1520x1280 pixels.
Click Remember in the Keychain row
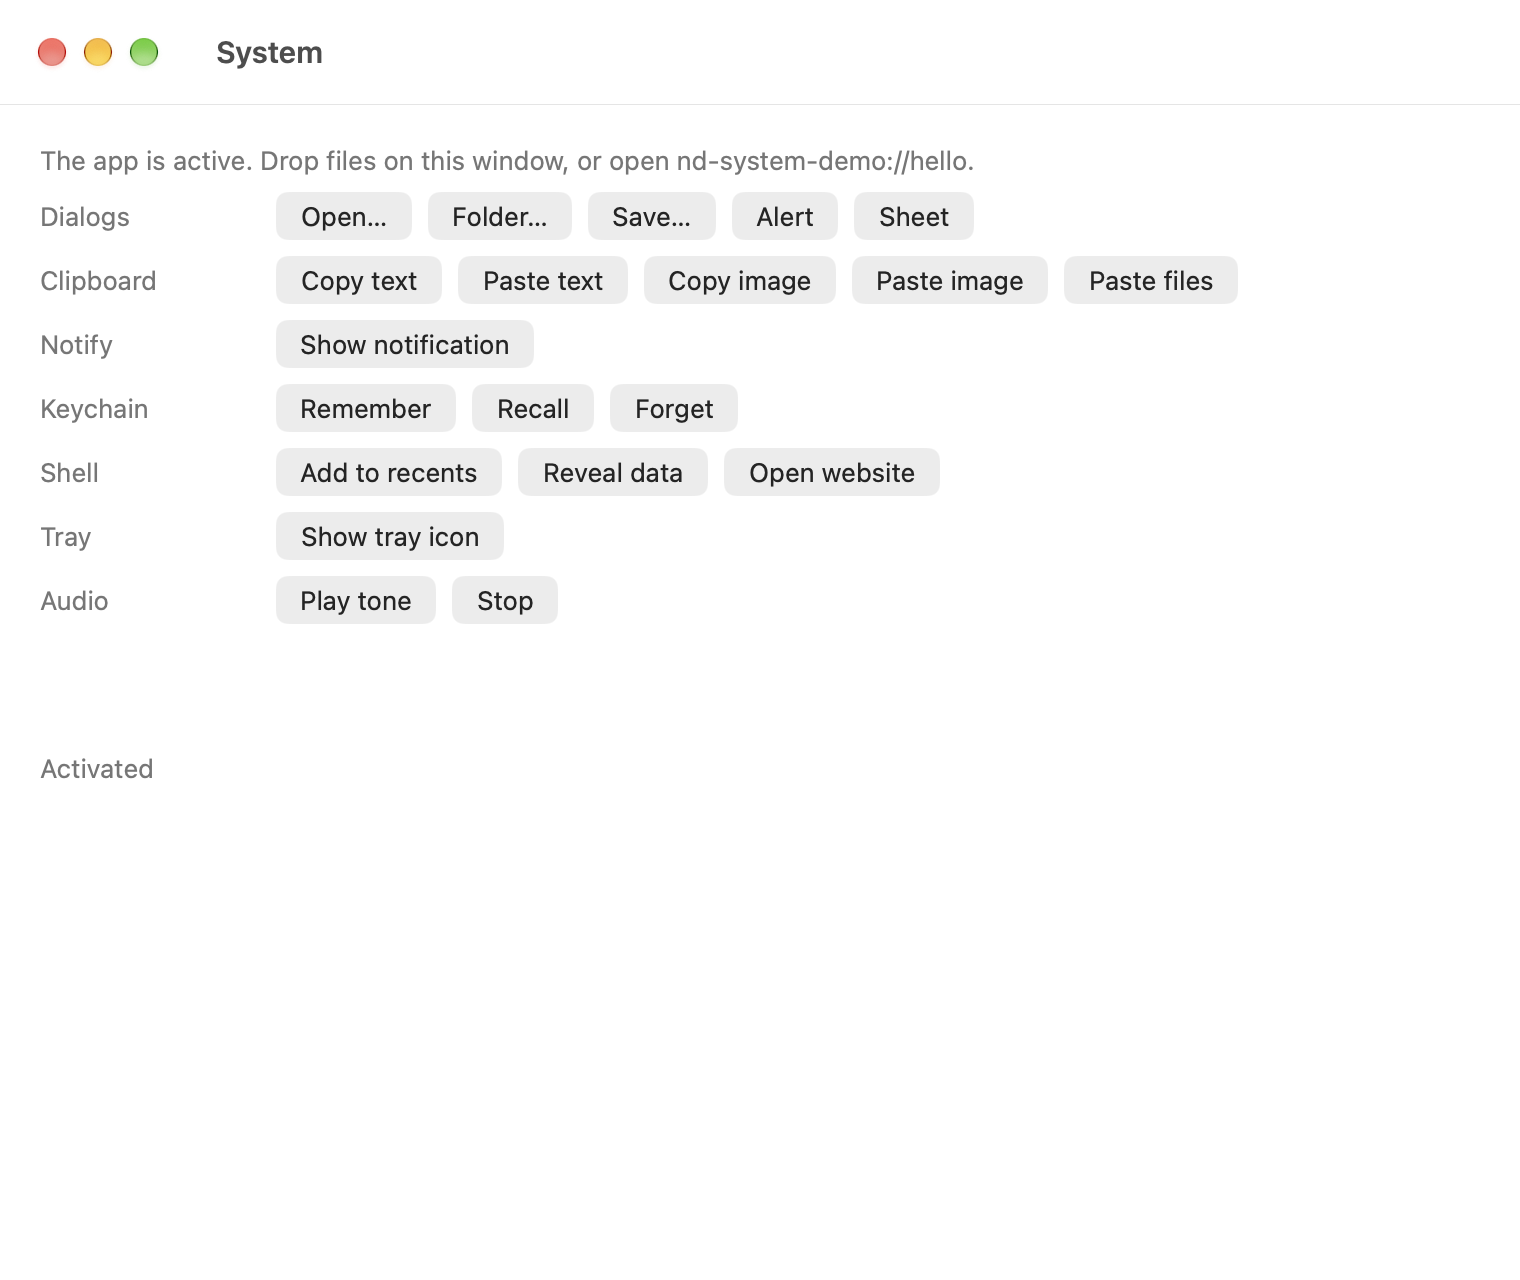(366, 408)
